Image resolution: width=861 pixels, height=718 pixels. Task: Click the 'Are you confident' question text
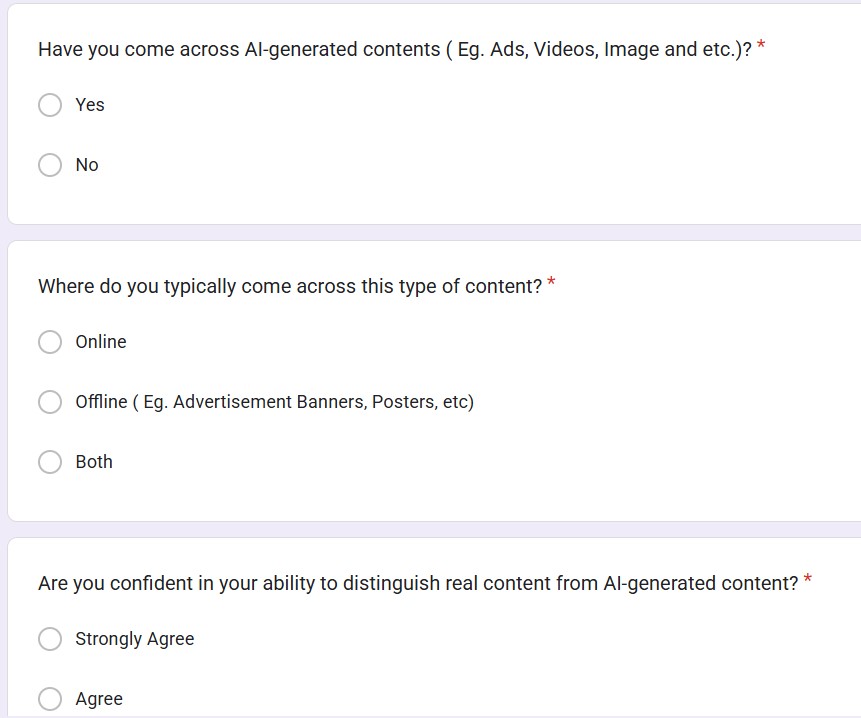(418, 583)
